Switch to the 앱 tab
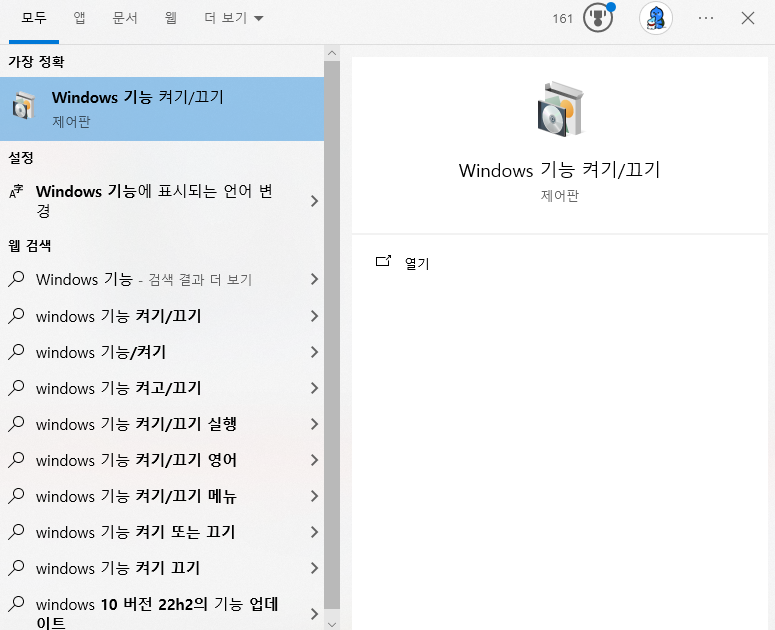Screen dimensions: 775x630 coord(79,18)
